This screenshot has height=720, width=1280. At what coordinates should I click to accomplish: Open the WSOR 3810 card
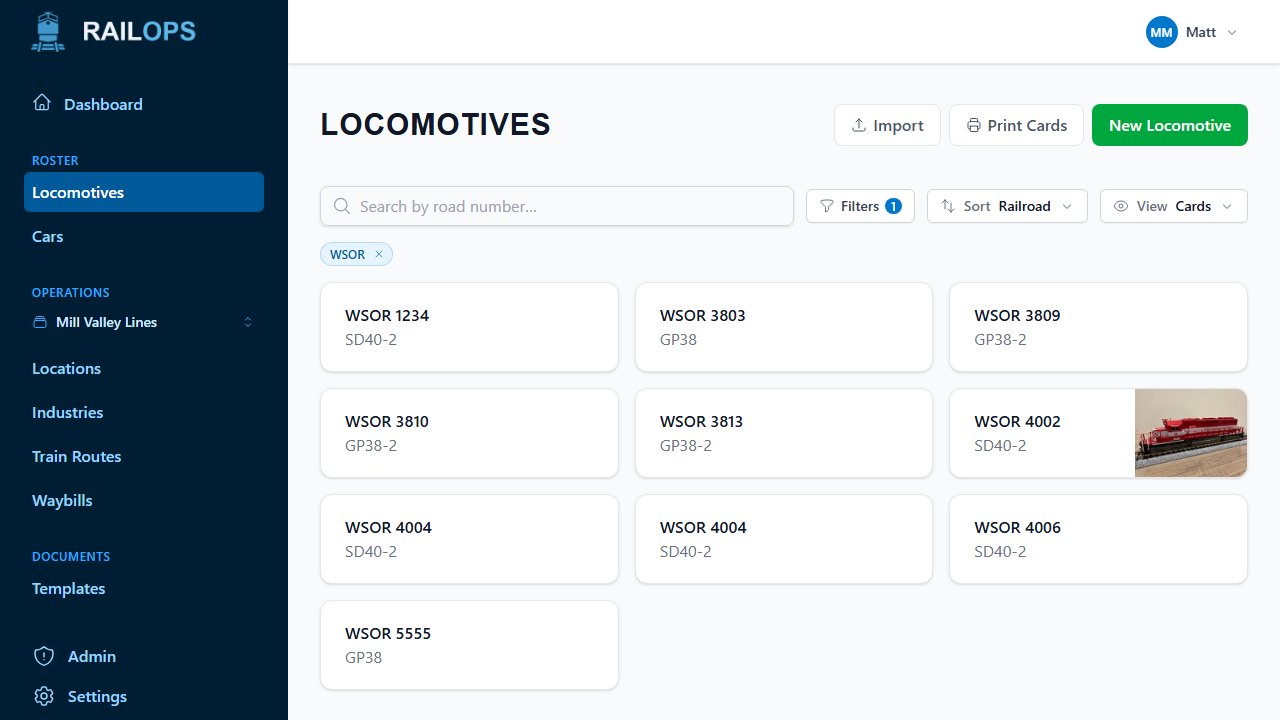469,433
